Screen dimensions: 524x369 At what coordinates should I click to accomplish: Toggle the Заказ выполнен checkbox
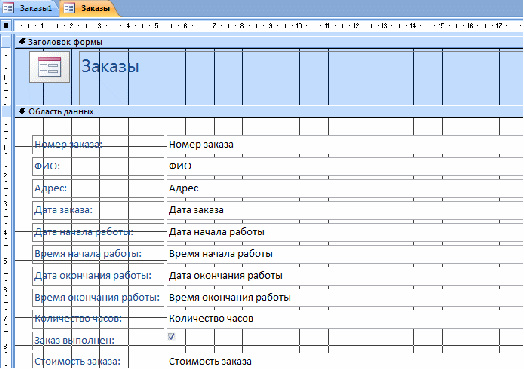coord(171,336)
